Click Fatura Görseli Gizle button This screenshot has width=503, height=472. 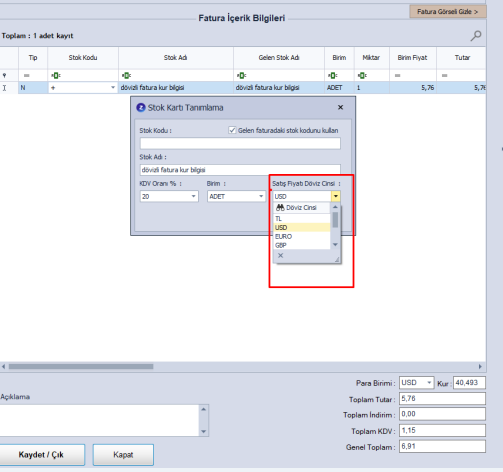pyautogui.click(x=448, y=12)
